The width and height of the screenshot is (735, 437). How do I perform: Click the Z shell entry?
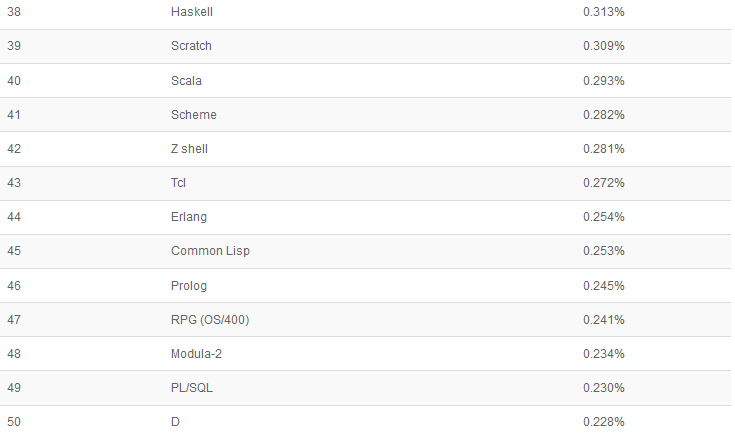pyautogui.click(x=189, y=149)
